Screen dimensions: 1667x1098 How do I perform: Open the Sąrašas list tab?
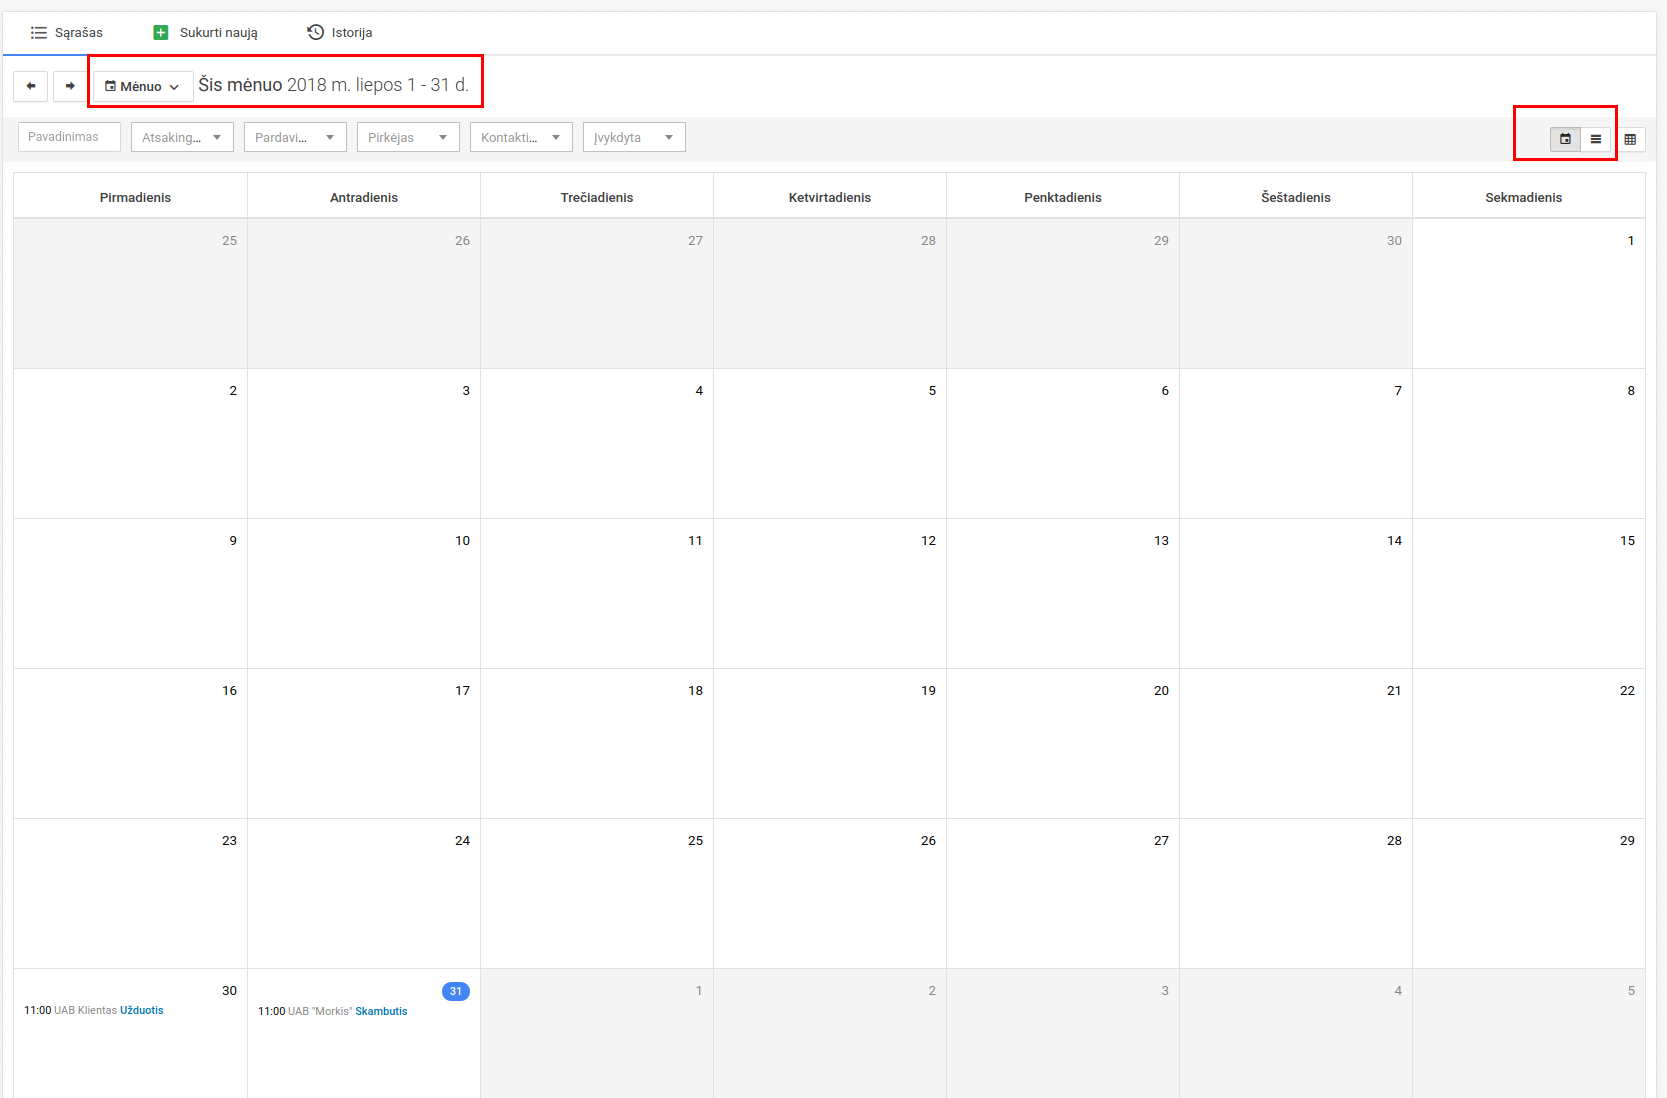click(67, 33)
